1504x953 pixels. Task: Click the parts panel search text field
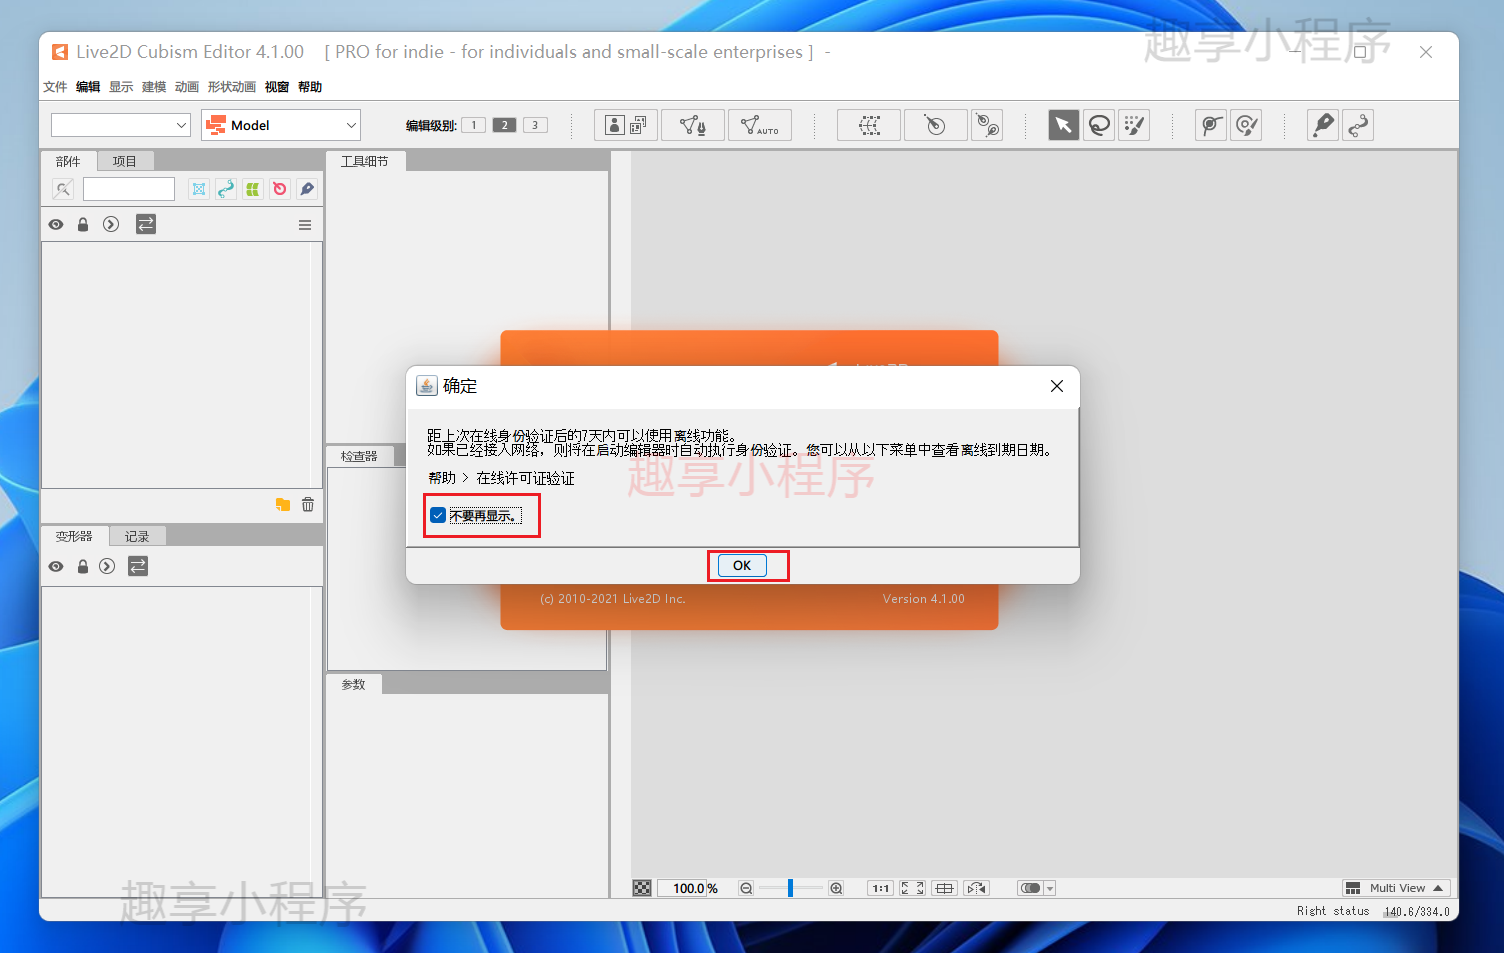[129, 189]
